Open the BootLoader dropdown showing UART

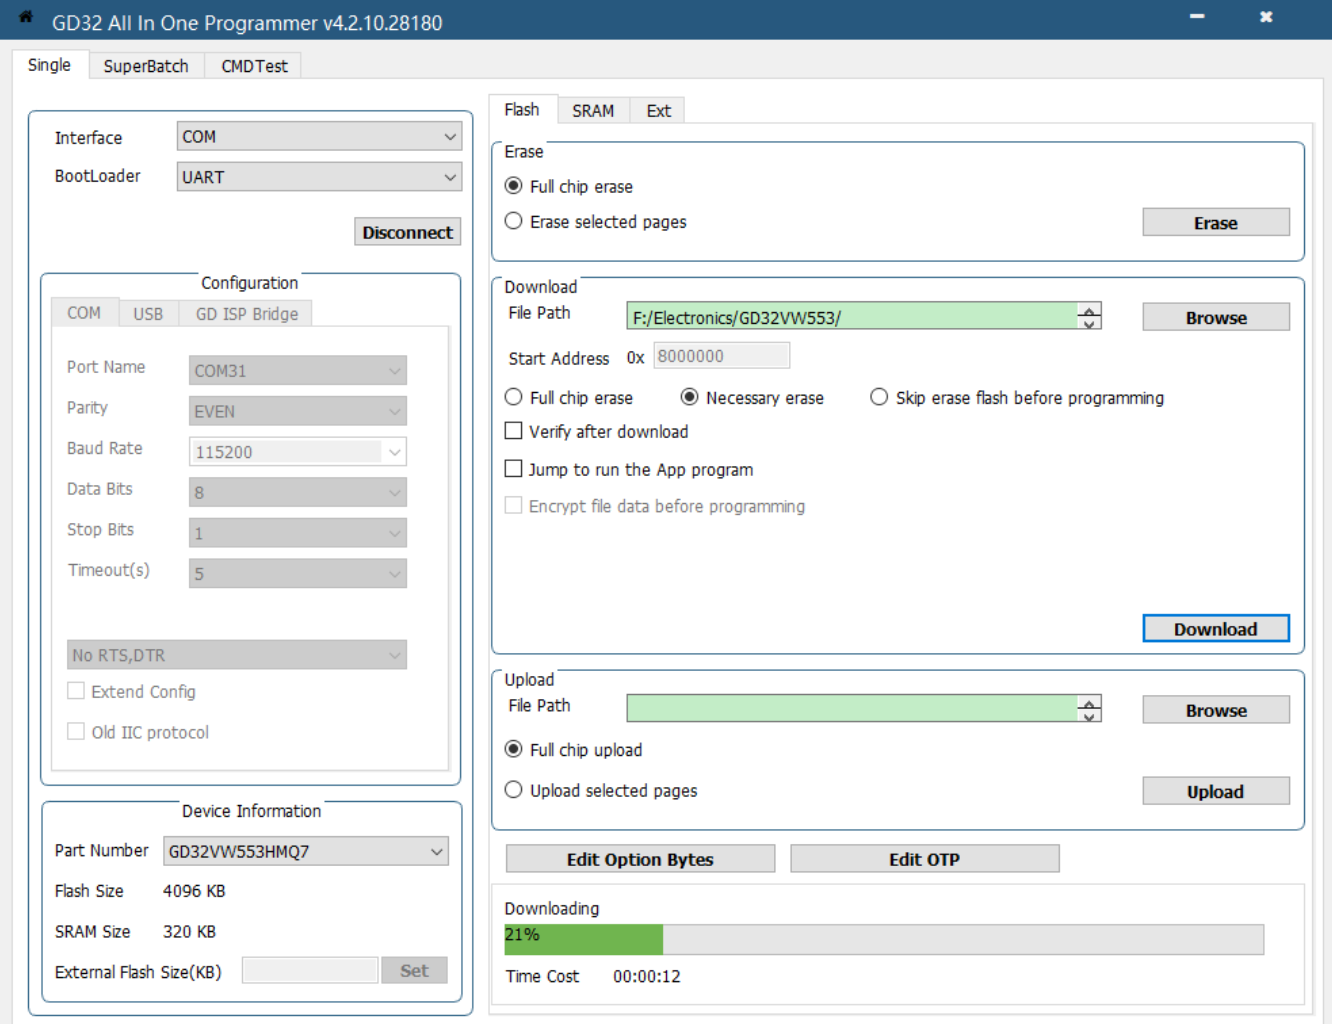coord(319,177)
